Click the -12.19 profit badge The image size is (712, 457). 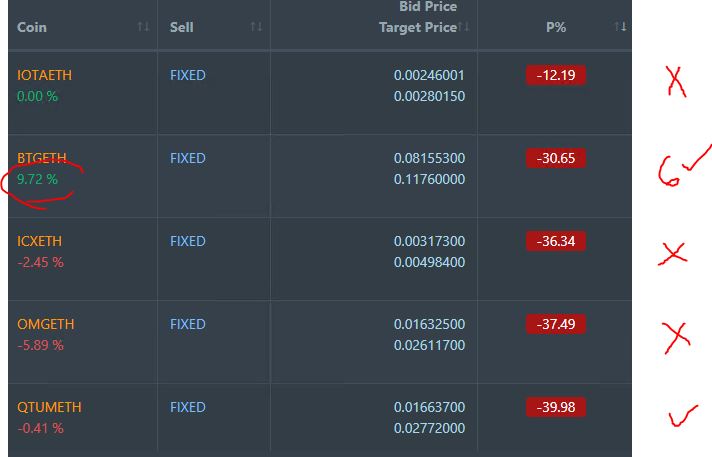tap(556, 75)
